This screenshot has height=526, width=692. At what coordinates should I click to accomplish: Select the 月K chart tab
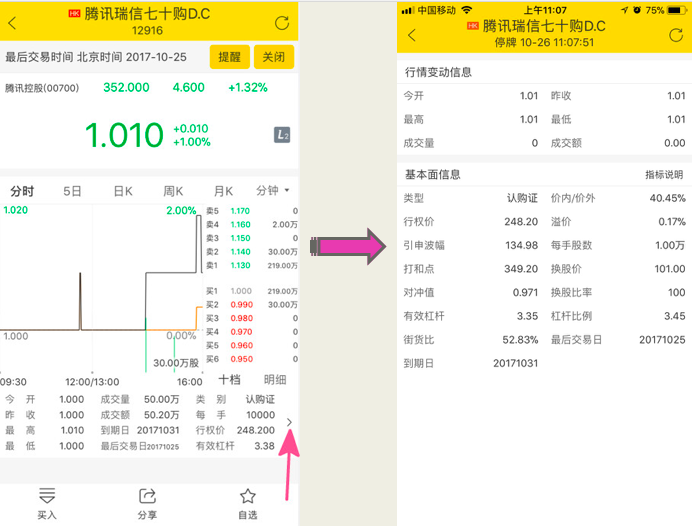pyautogui.click(x=223, y=191)
